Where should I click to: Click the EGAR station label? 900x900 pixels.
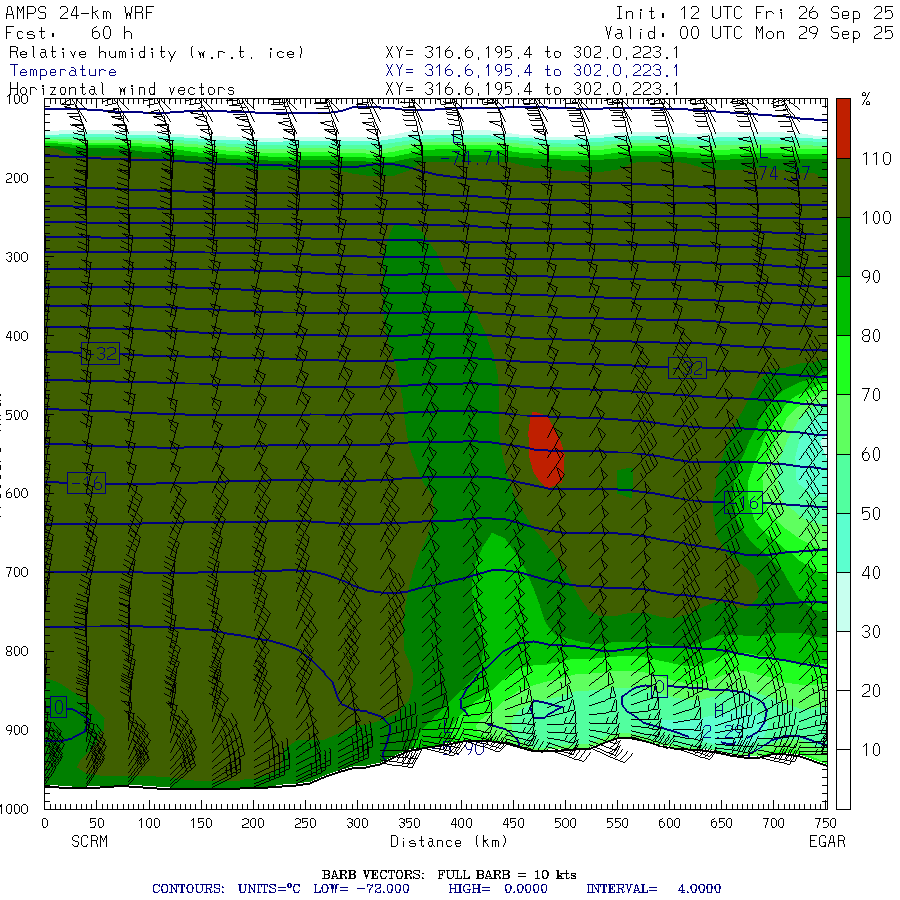pyautogui.click(x=827, y=842)
